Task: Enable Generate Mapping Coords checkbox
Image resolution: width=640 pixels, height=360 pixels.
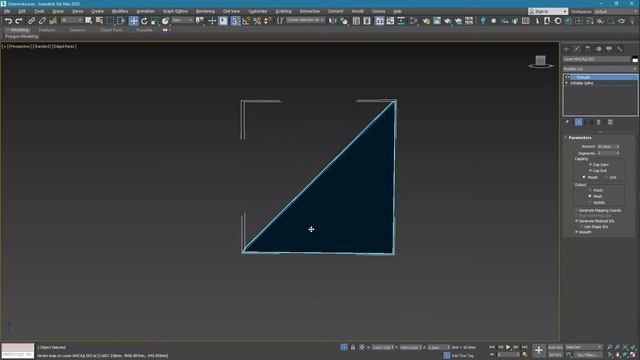Action: 577,210
